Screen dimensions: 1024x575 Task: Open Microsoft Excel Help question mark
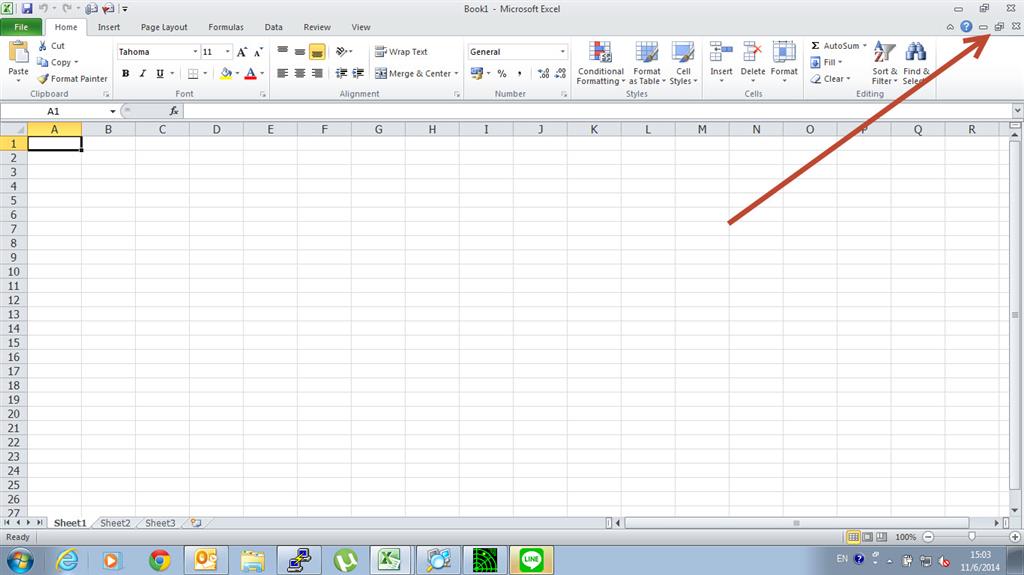click(x=966, y=27)
